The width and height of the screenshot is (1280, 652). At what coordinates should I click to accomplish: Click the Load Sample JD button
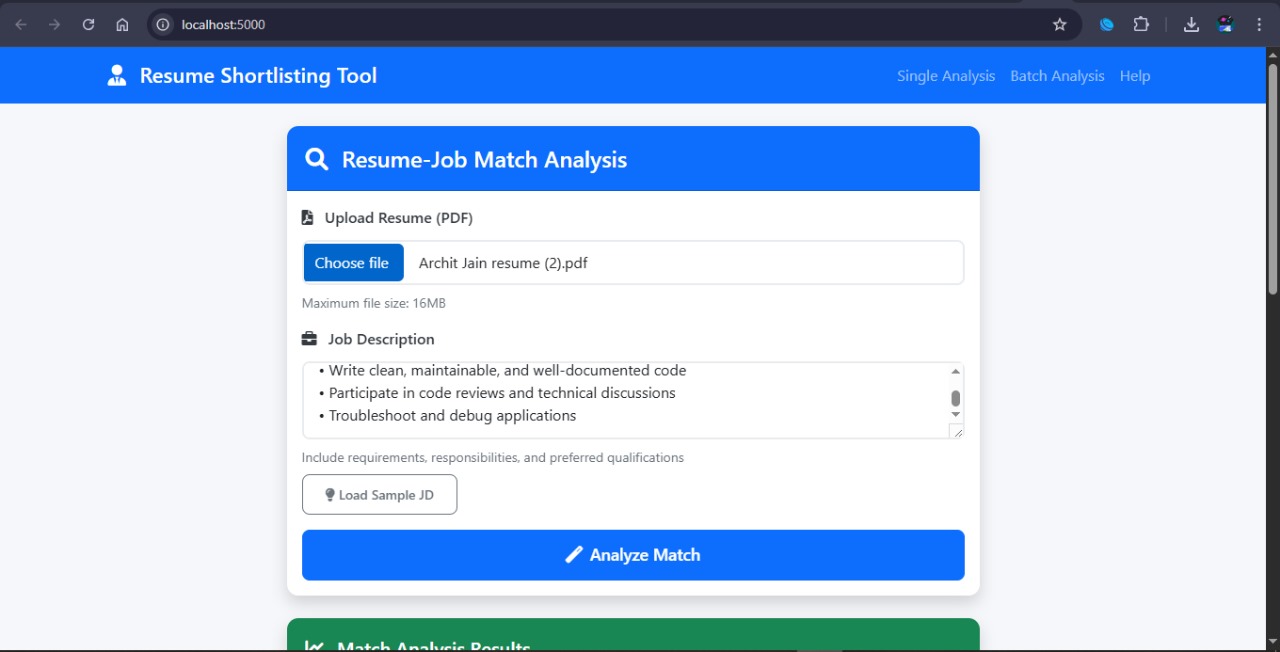click(x=379, y=495)
